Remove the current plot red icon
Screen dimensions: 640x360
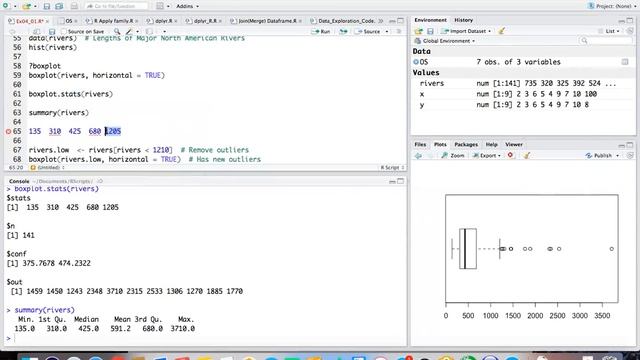tap(510, 156)
